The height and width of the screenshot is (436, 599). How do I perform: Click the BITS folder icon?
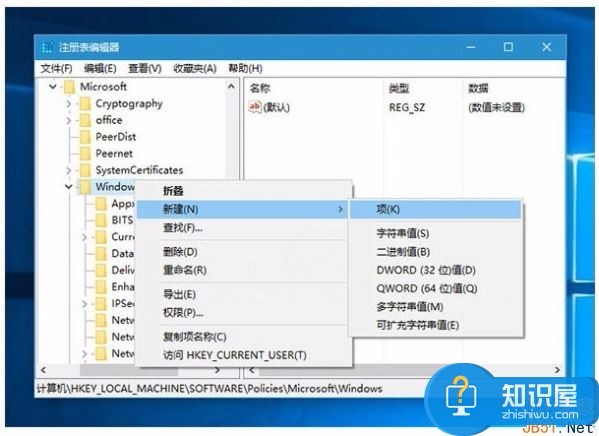coord(101,220)
